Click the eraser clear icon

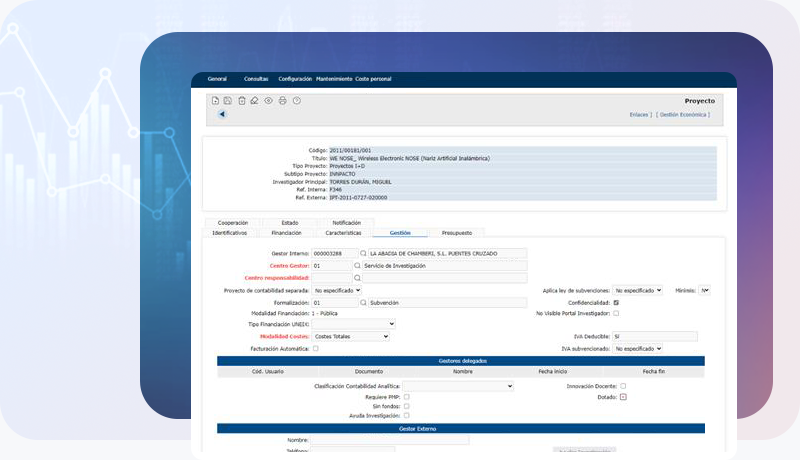[254, 101]
